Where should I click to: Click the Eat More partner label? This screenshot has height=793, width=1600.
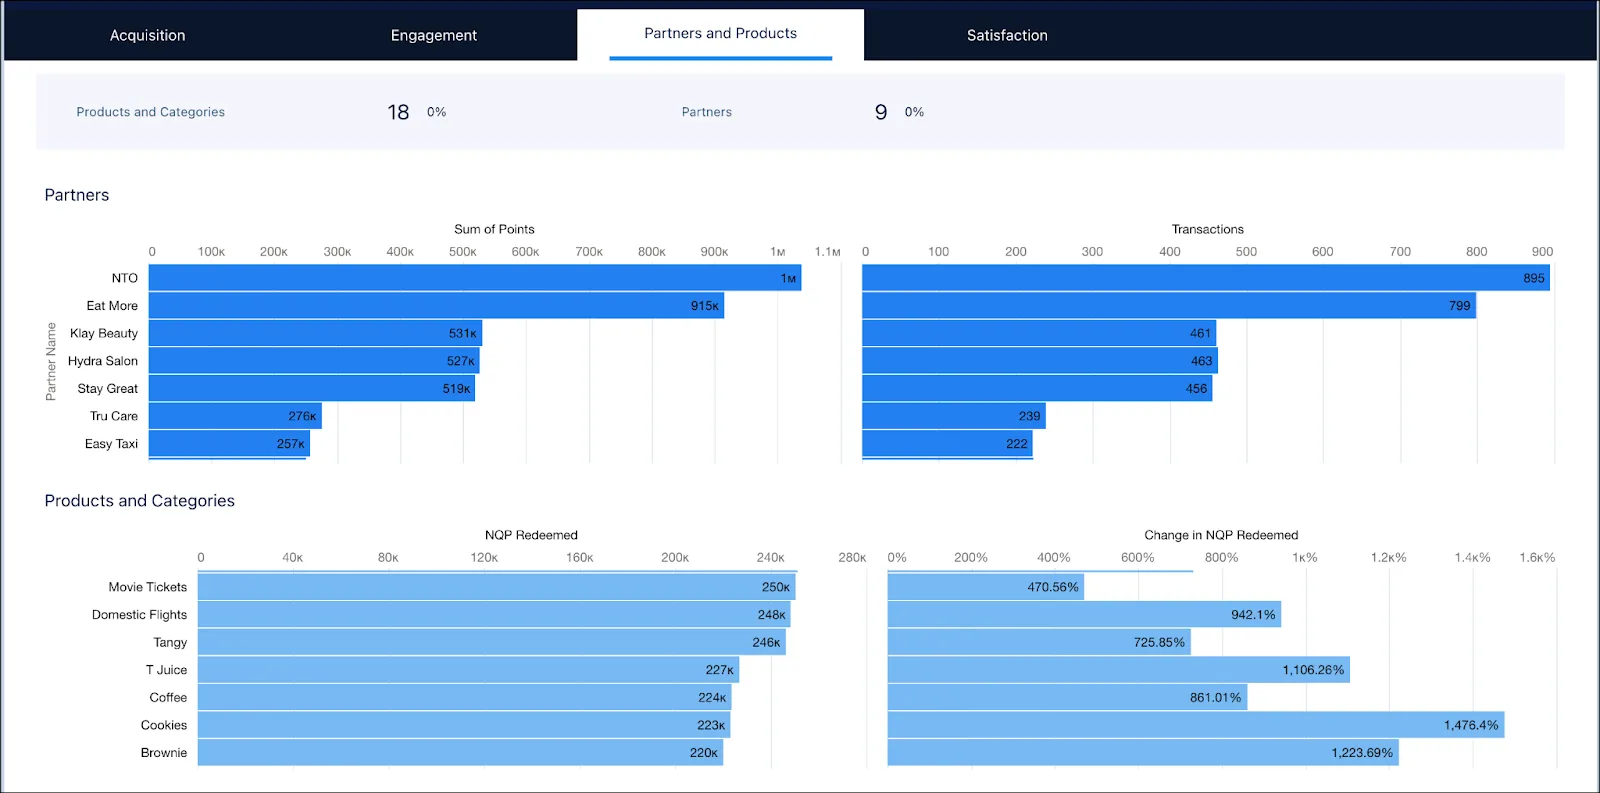pos(112,306)
